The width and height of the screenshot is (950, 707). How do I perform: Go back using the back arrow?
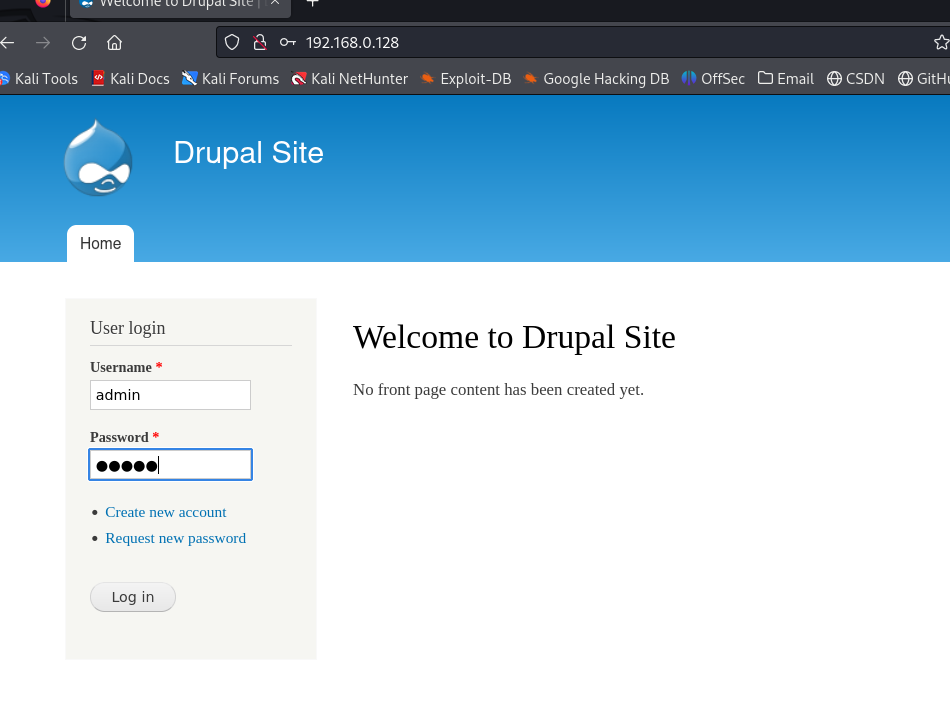tap(7, 43)
